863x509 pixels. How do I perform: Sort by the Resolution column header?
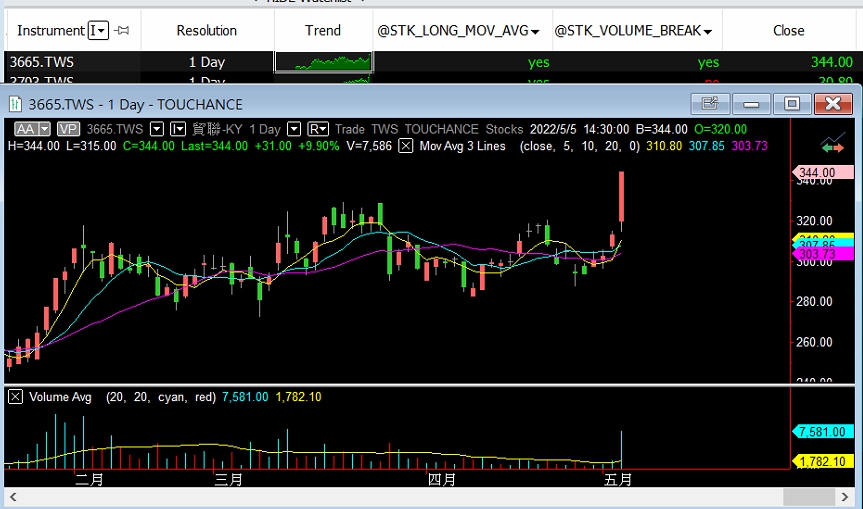(206, 30)
